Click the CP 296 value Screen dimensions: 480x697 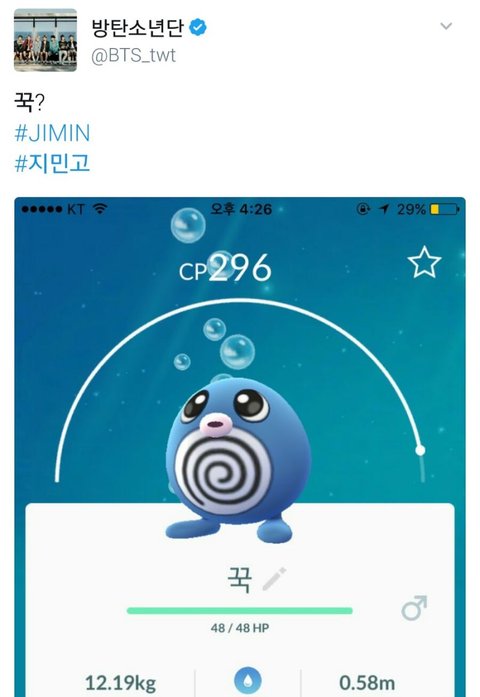coord(225,268)
